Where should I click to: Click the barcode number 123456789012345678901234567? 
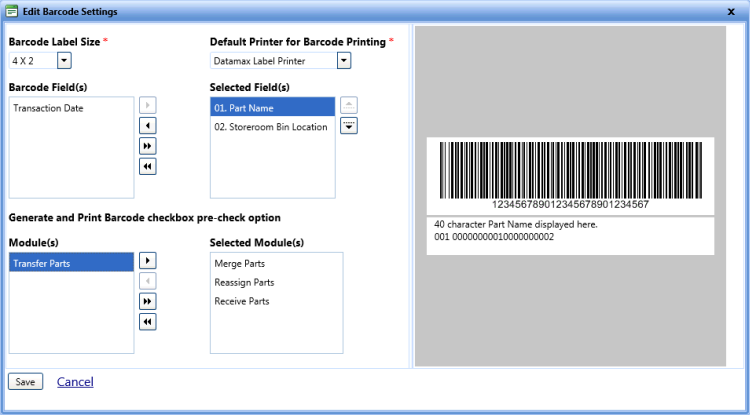[x=571, y=205]
